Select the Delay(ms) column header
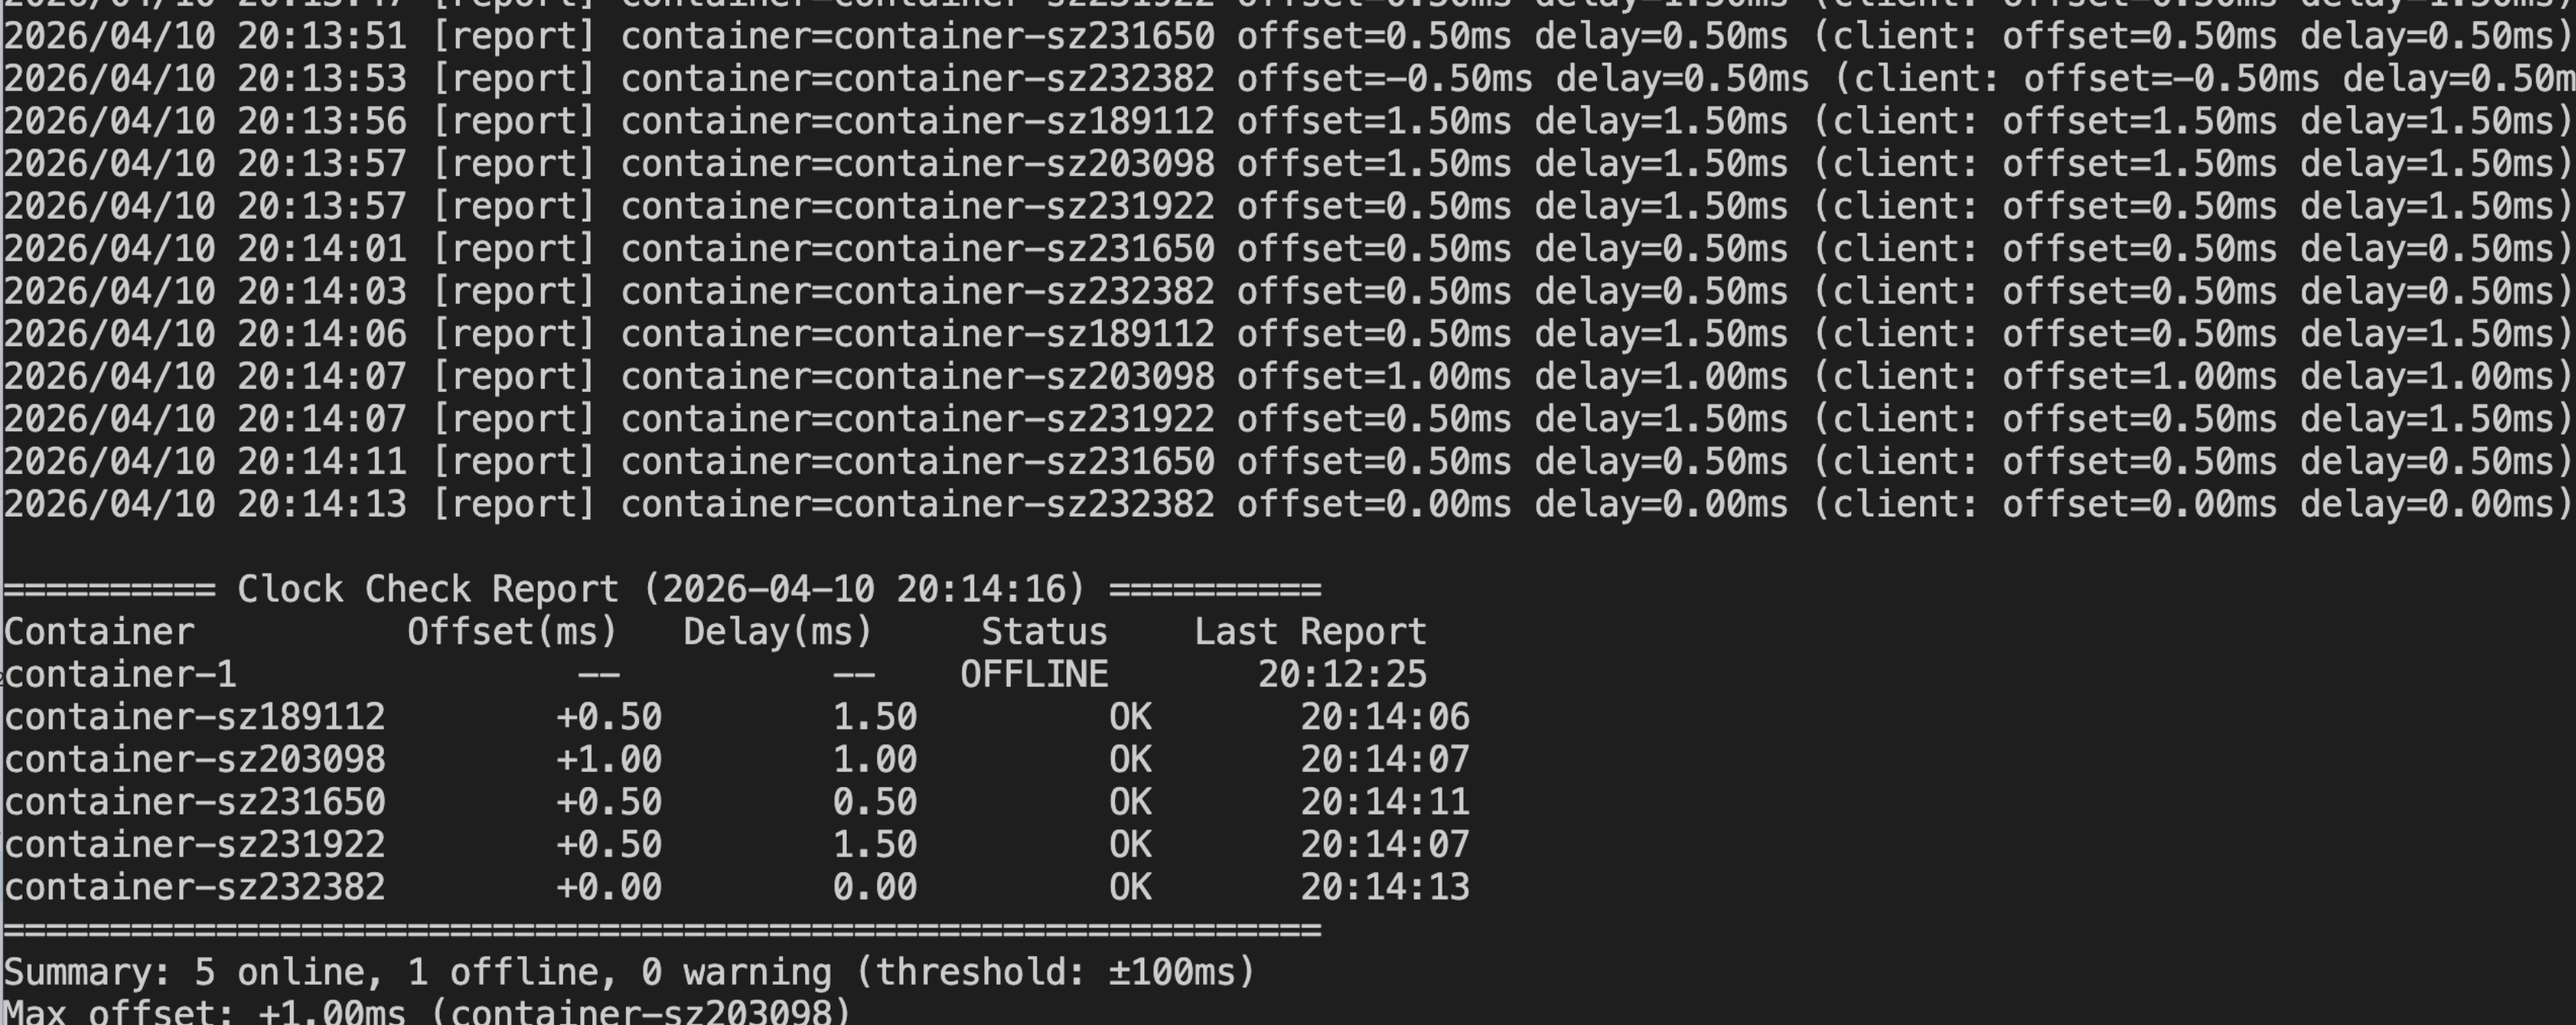Image resolution: width=2576 pixels, height=1025 pixels. tap(777, 632)
